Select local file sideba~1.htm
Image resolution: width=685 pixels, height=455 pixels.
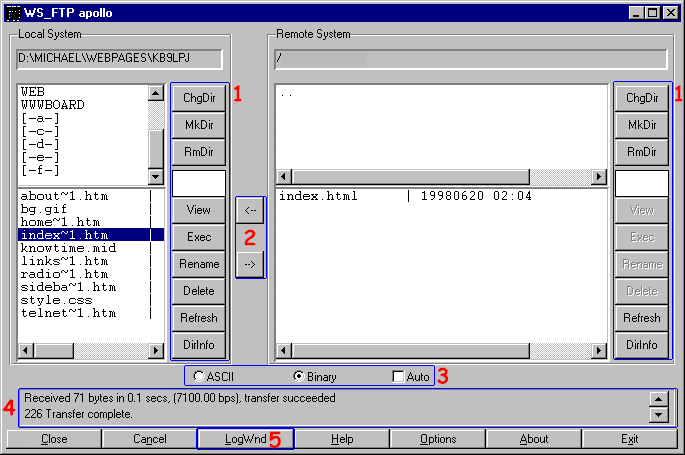coord(91,287)
